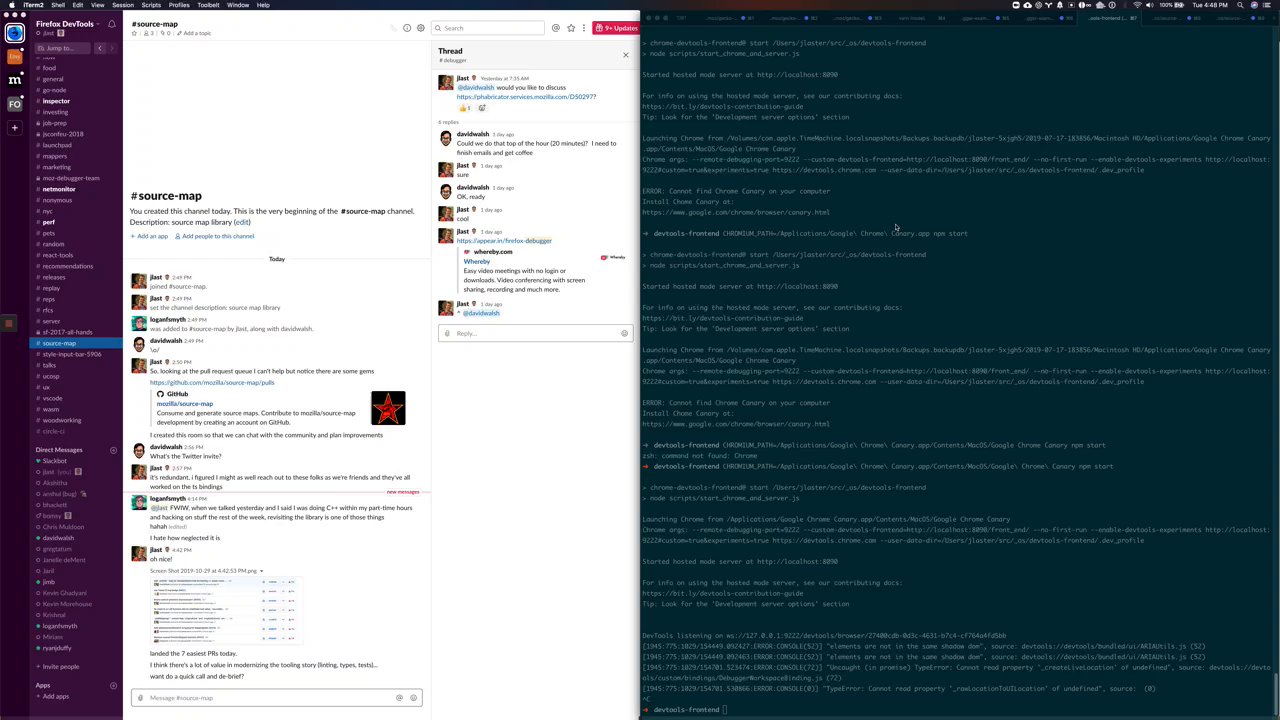Open iTerm2 Profiles menu

point(179,5)
